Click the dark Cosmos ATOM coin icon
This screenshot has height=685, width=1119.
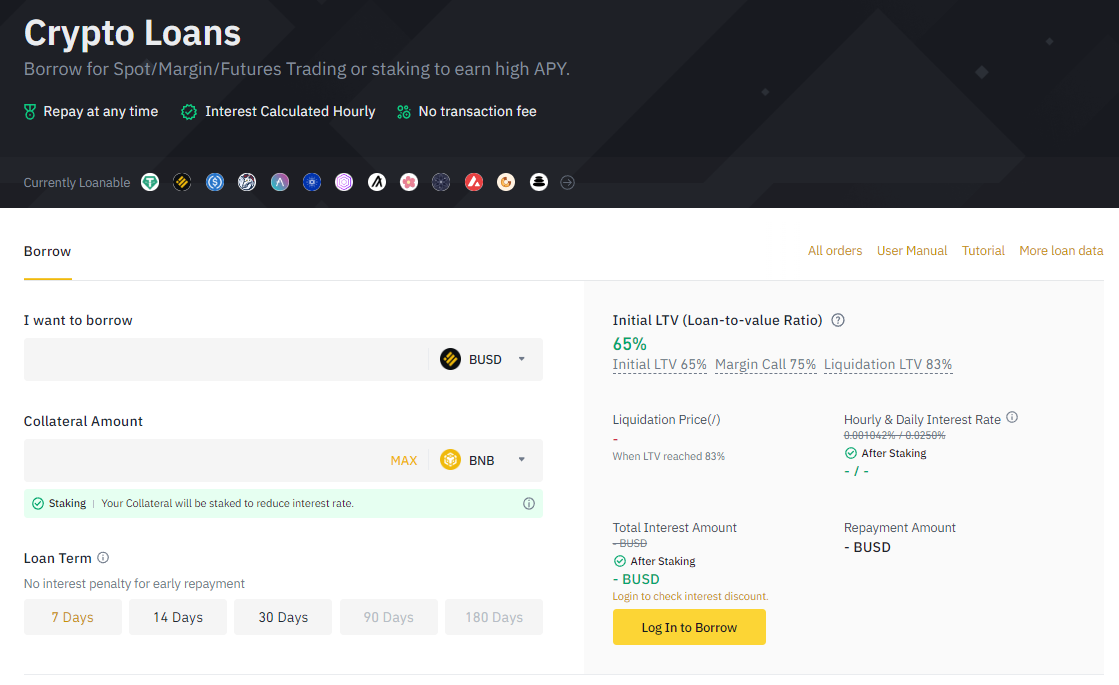tap(441, 182)
